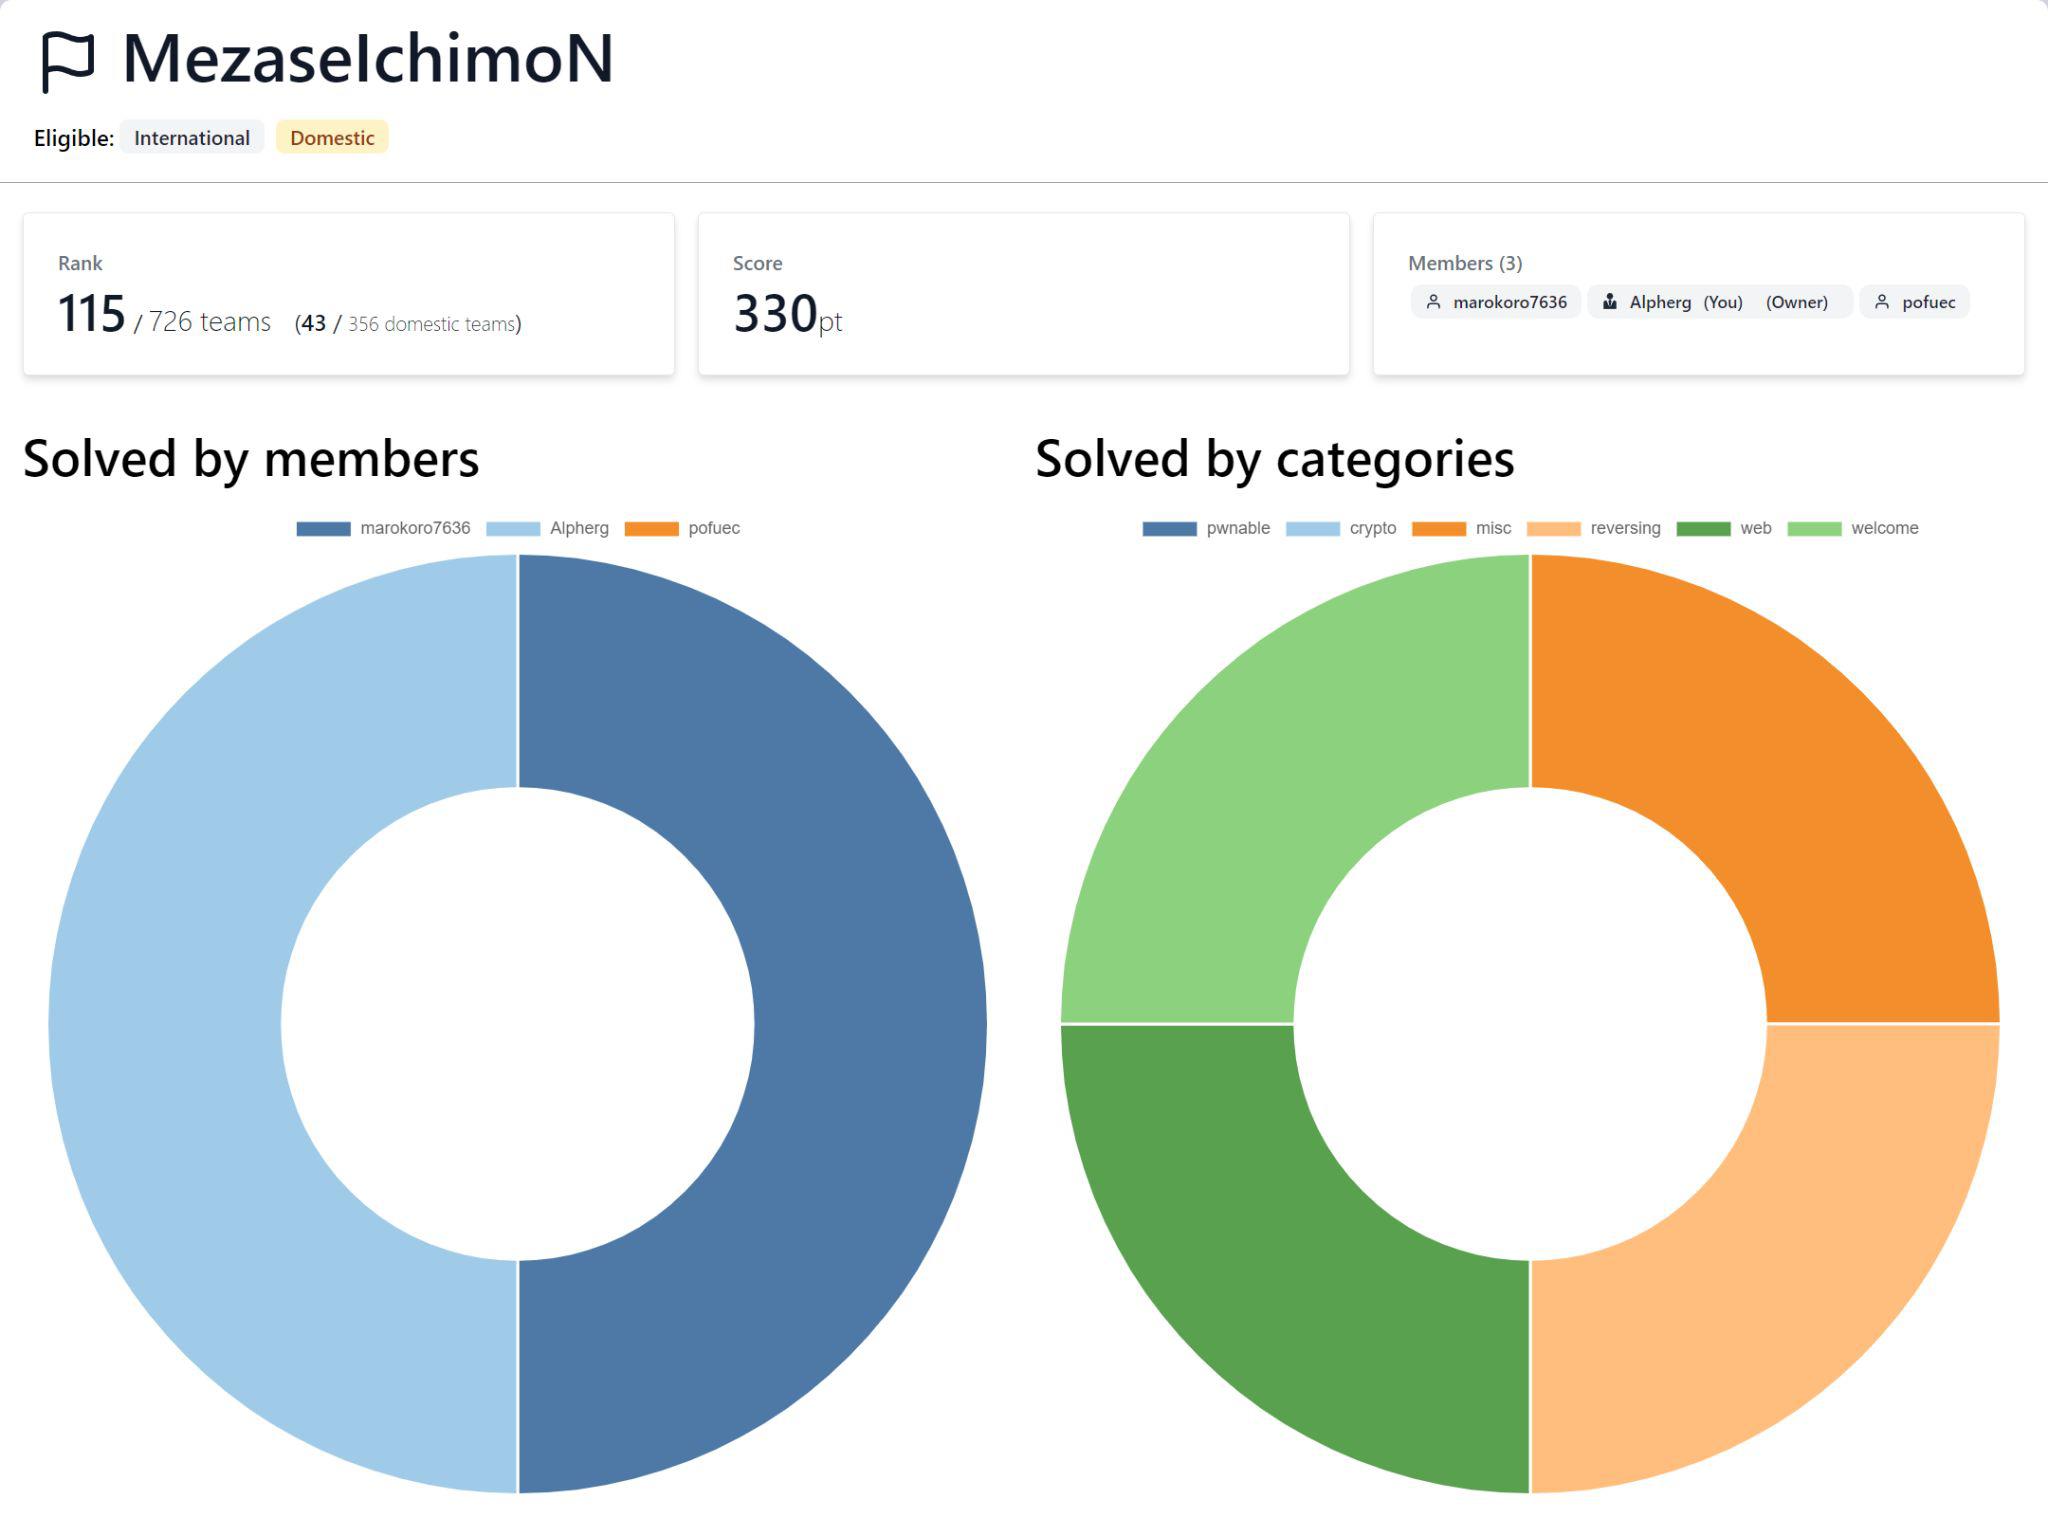This screenshot has width=2048, height=1519.
Task: Hide pofuec in the members legend
Action: click(683, 528)
